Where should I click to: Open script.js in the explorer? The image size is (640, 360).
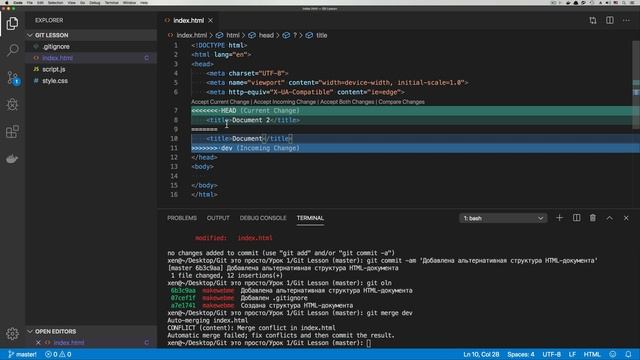click(x=91, y=69)
